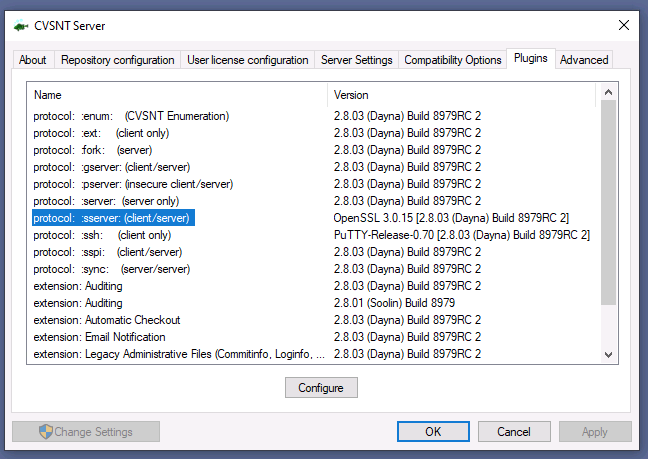
Task: Switch to the Advanced tab
Action: pos(584,60)
